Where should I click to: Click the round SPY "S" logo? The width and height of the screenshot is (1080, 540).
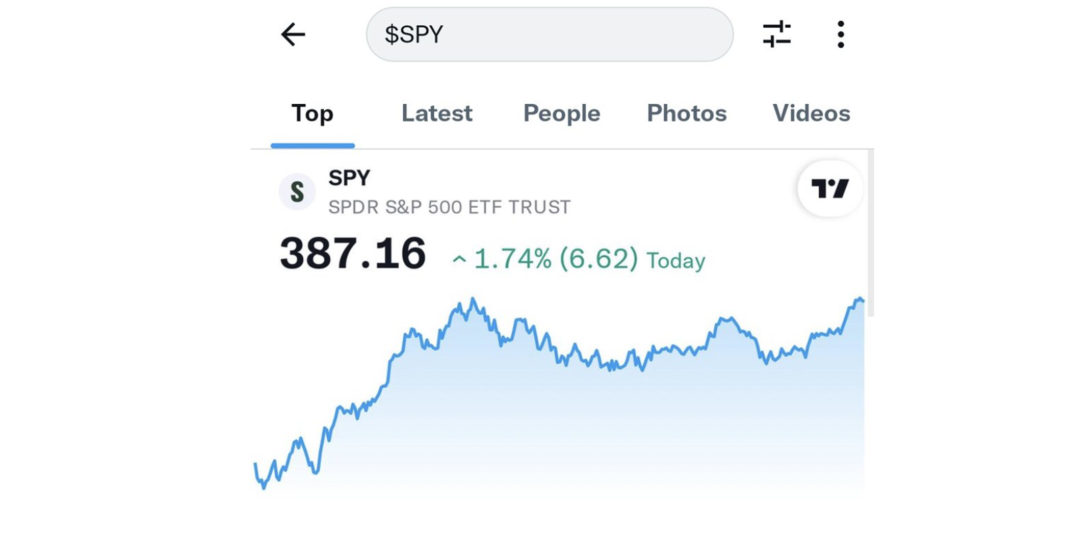tap(297, 191)
